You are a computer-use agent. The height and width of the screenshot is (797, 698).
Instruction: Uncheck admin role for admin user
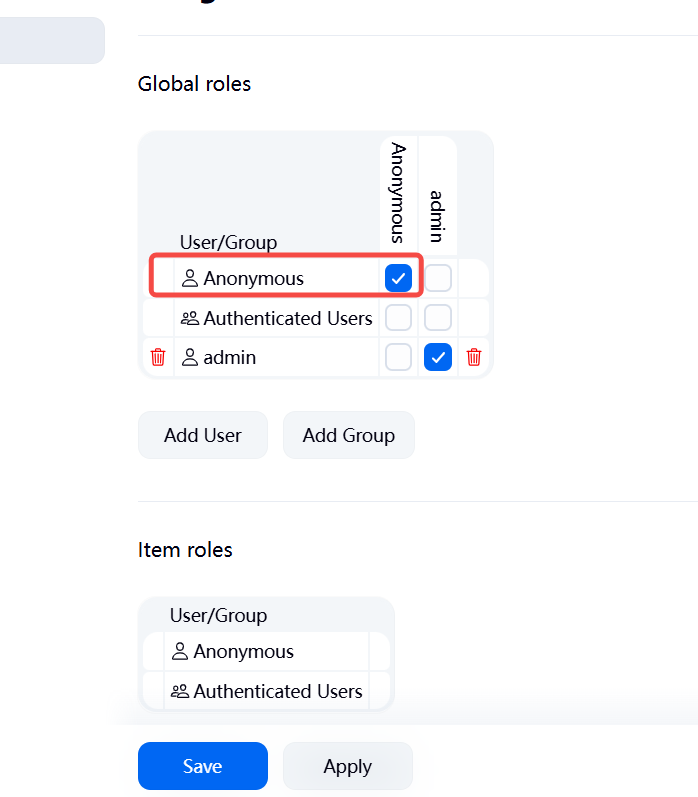[438, 357]
